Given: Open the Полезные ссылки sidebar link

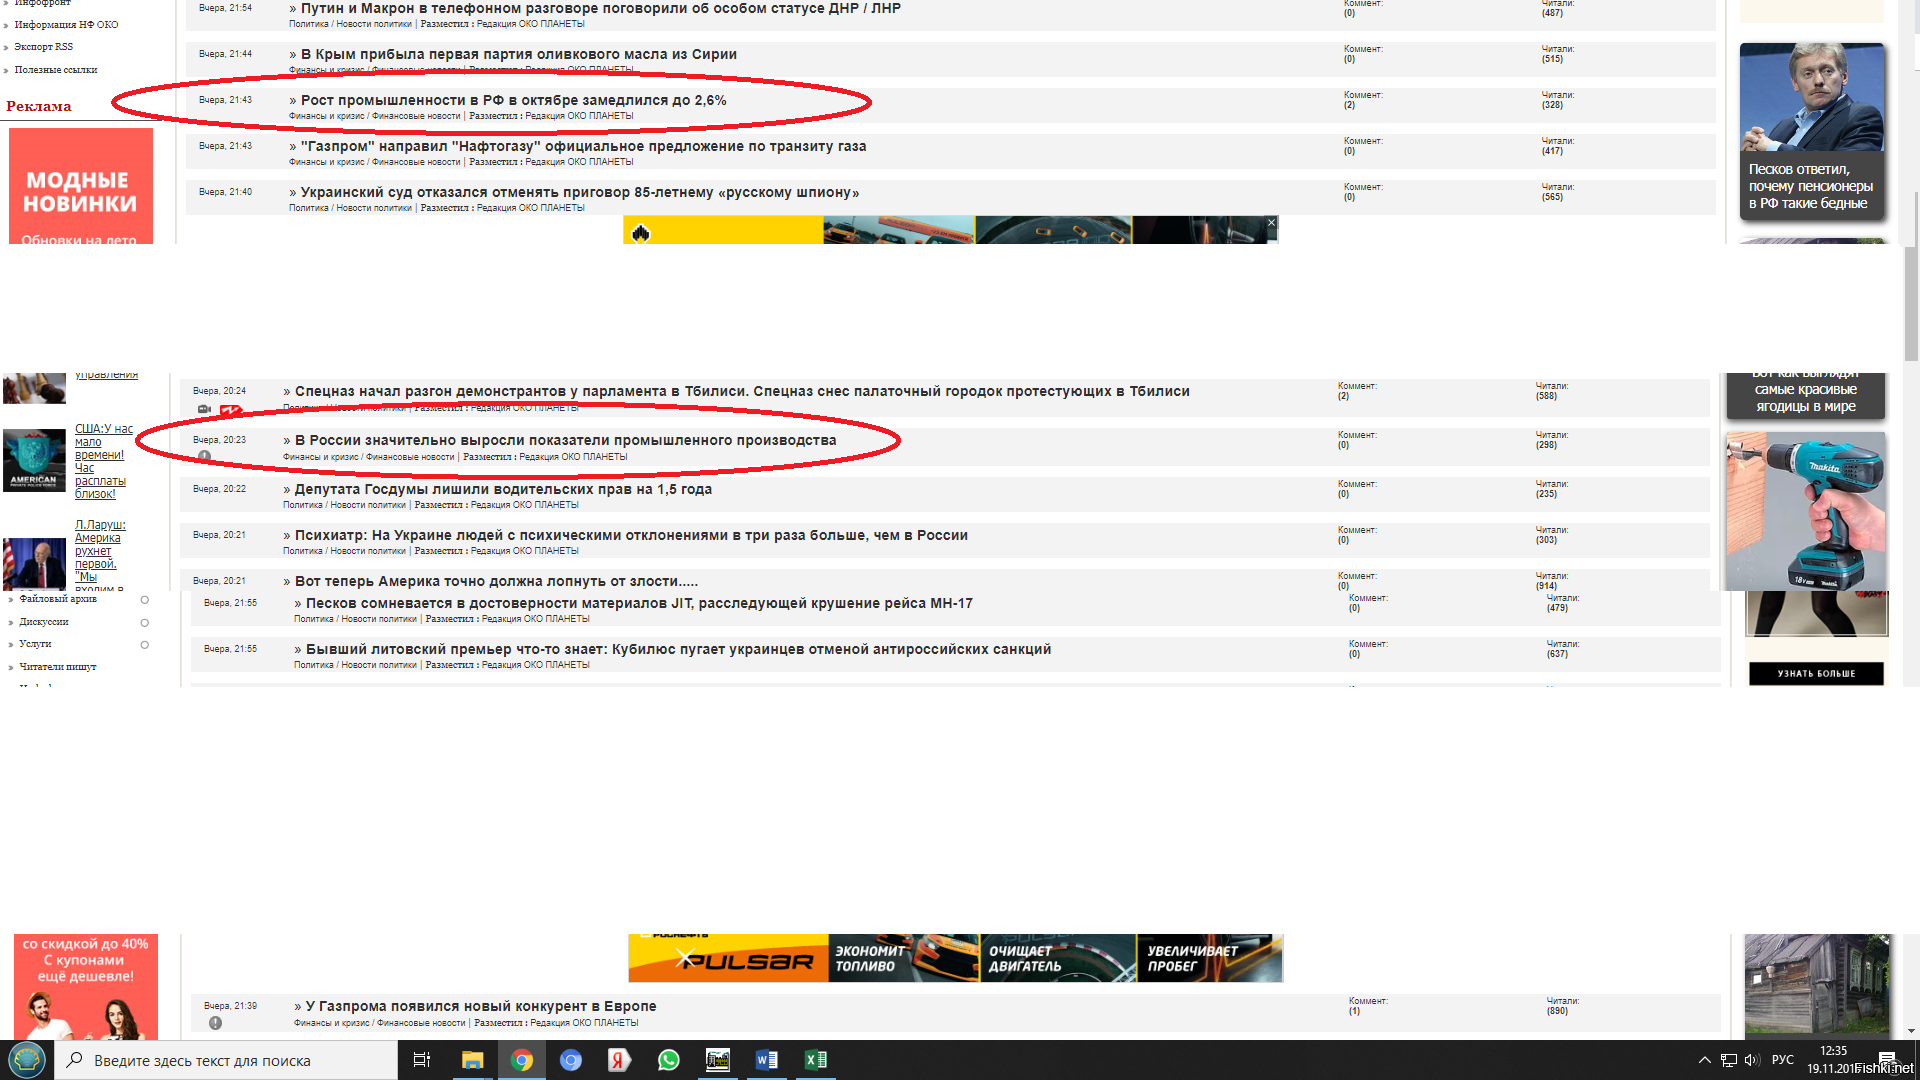Looking at the screenshot, I should point(56,70).
